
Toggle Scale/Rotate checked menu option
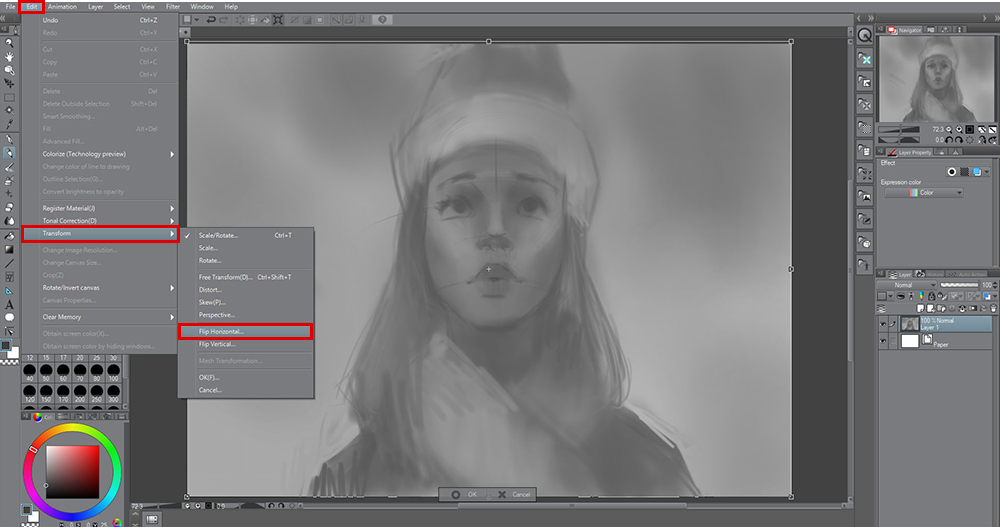point(246,235)
